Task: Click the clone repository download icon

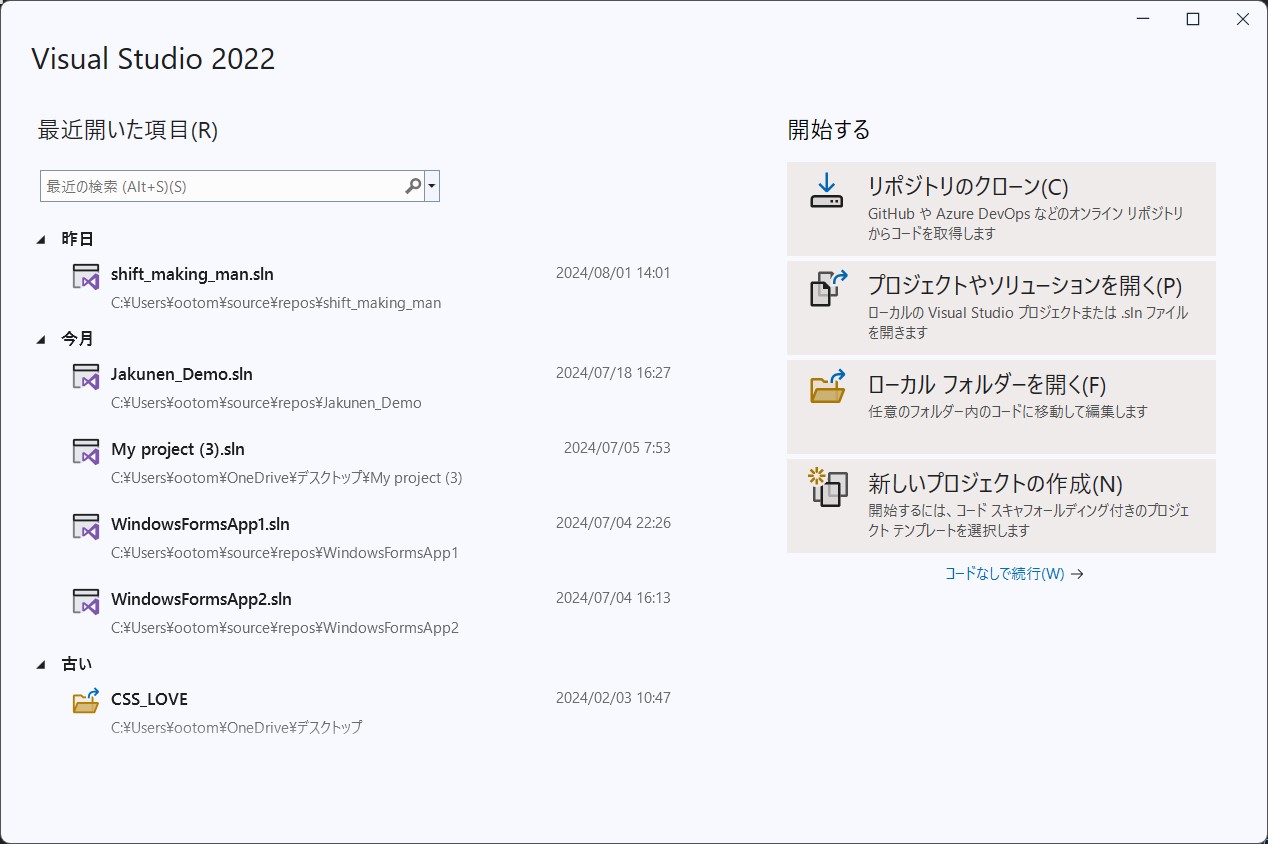Action: [827, 191]
